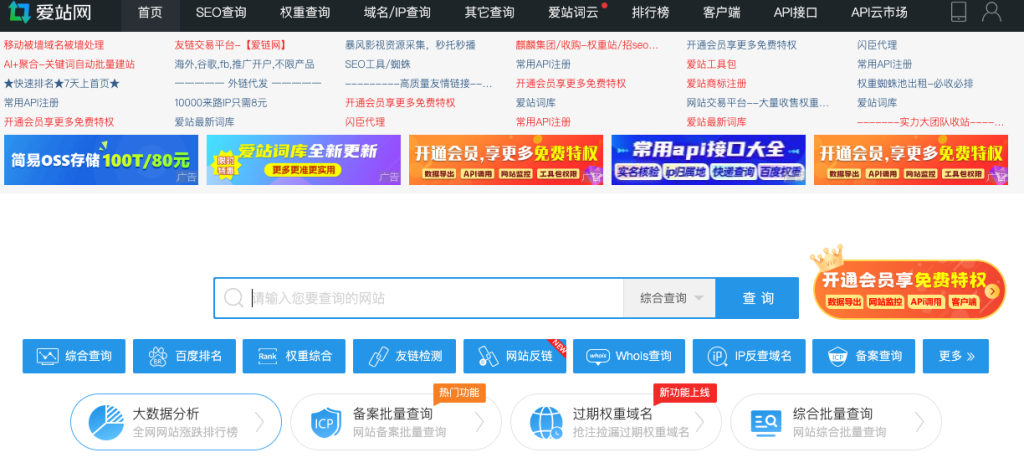Open the AI+聚合-关键词自动批量建站 link

69,64
